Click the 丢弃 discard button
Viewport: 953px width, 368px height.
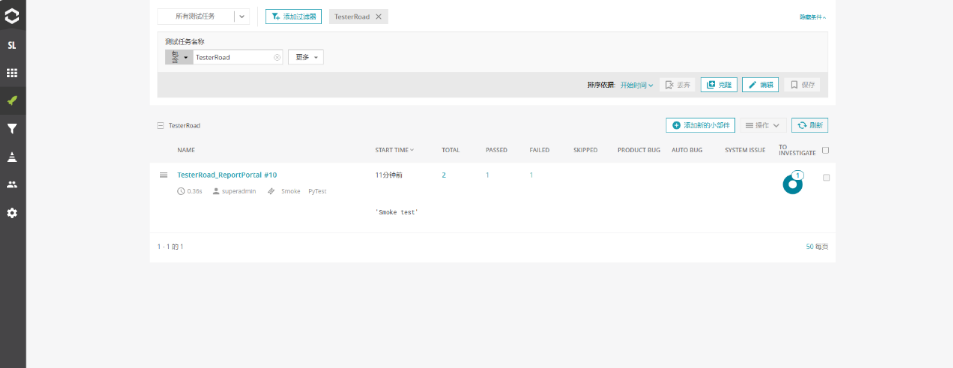(678, 85)
